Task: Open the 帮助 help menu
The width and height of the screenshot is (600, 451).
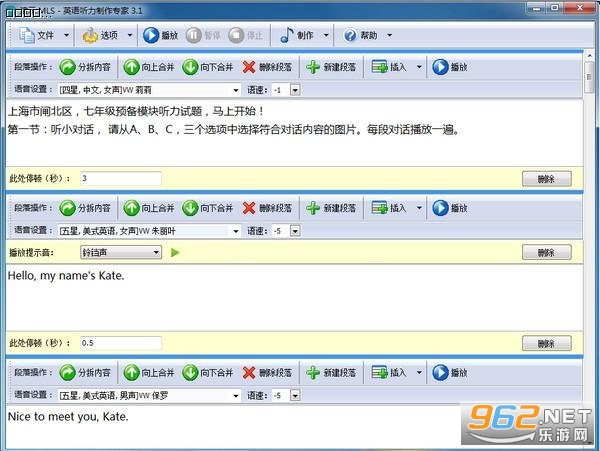Action: pyautogui.click(x=360, y=35)
